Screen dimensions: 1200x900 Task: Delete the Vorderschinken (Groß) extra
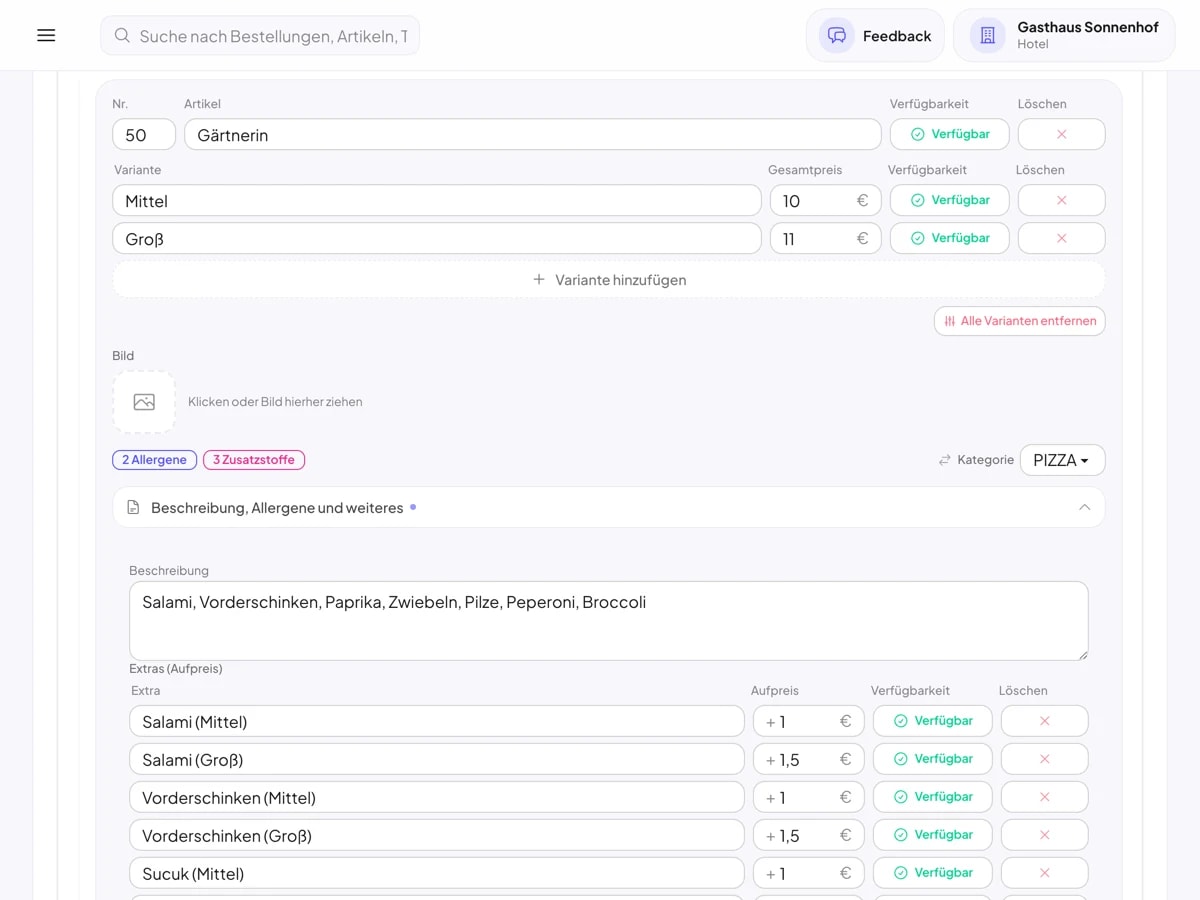(1044, 835)
